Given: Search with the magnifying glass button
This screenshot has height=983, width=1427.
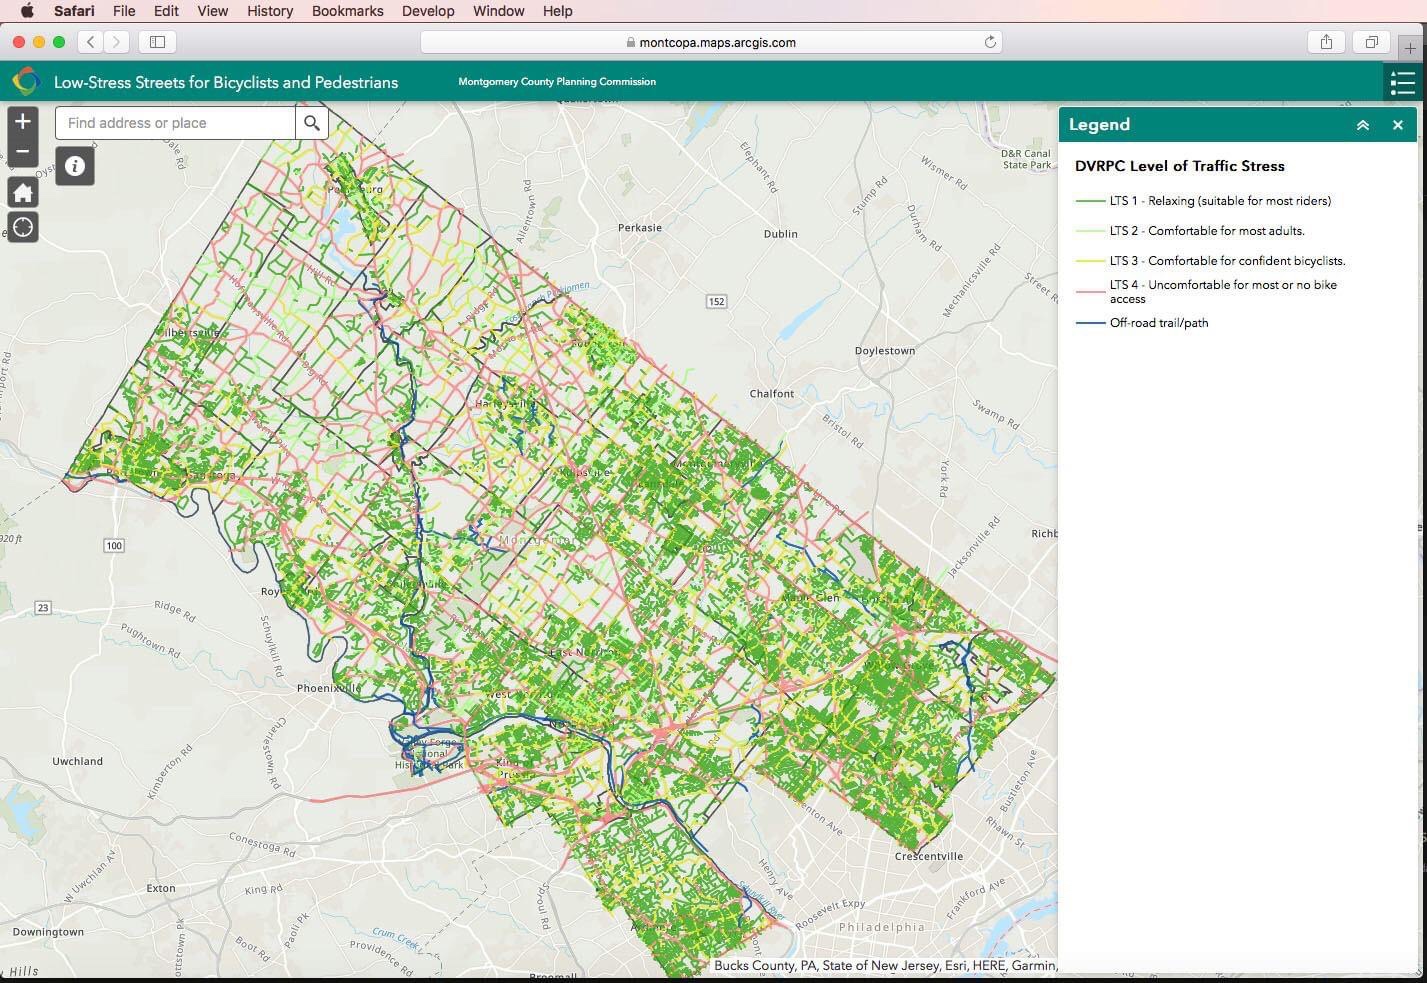Looking at the screenshot, I should (312, 123).
